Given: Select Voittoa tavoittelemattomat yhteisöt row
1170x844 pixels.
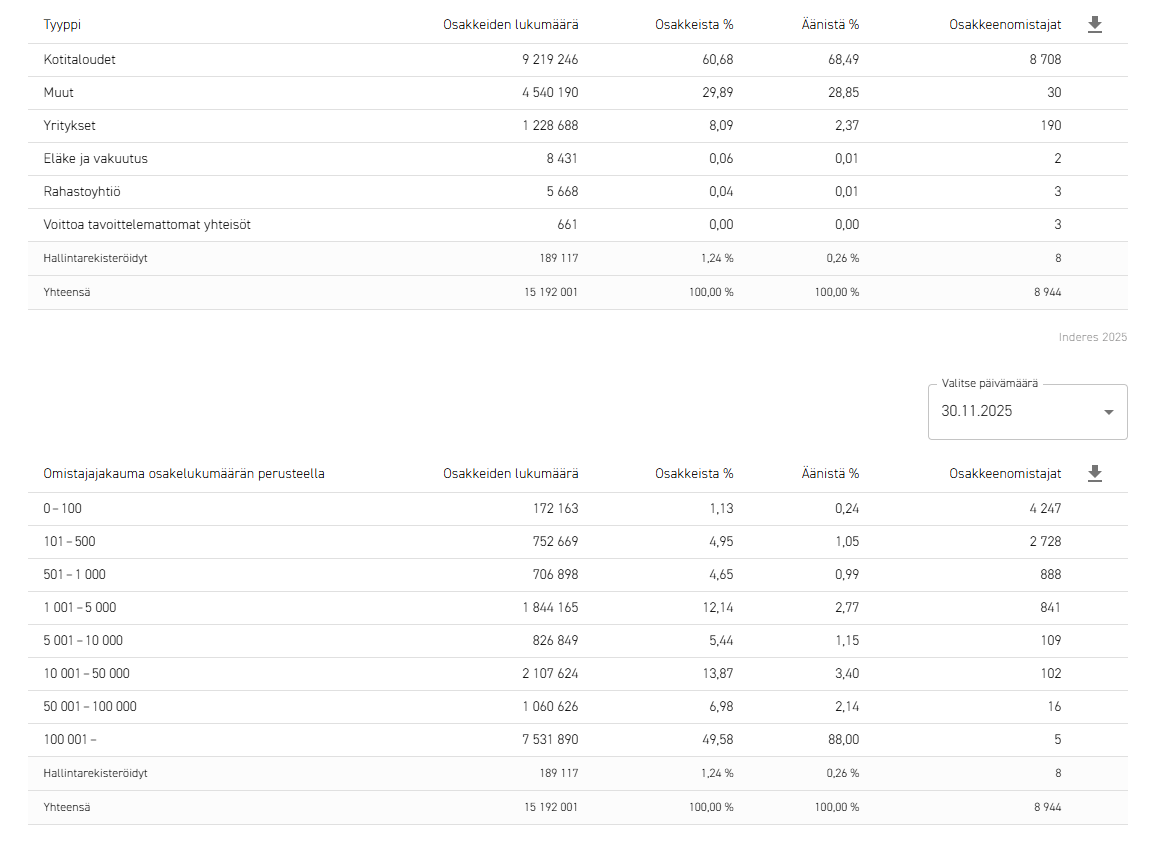Looking at the screenshot, I should tap(147, 225).
